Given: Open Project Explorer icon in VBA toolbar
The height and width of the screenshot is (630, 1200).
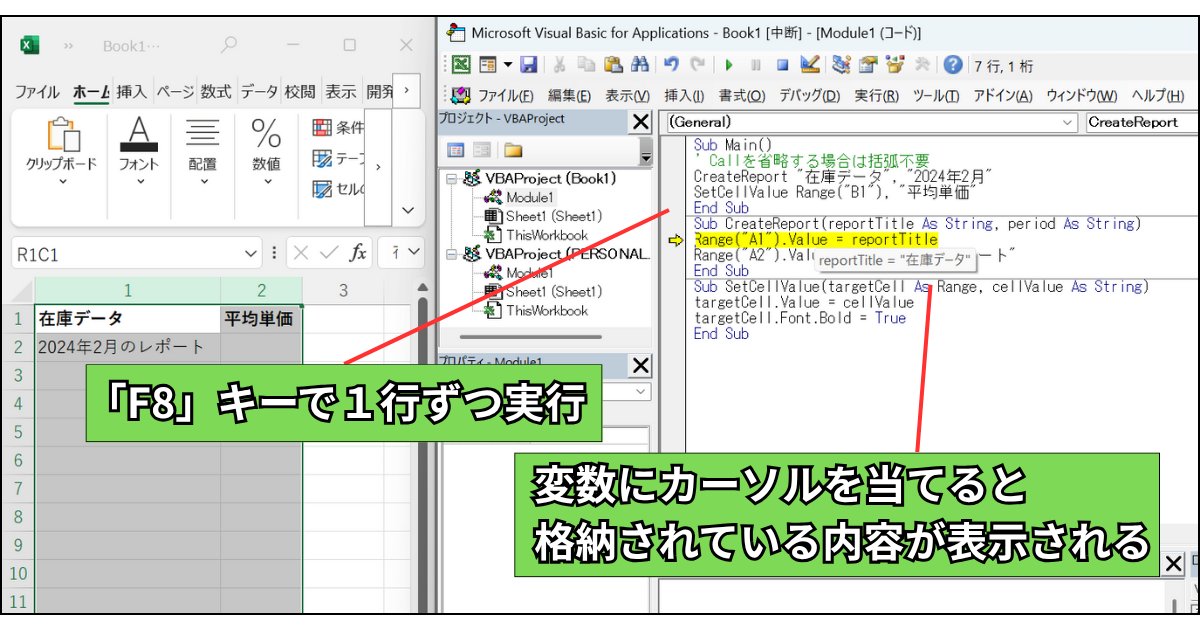Looking at the screenshot, I should [841, 65].
